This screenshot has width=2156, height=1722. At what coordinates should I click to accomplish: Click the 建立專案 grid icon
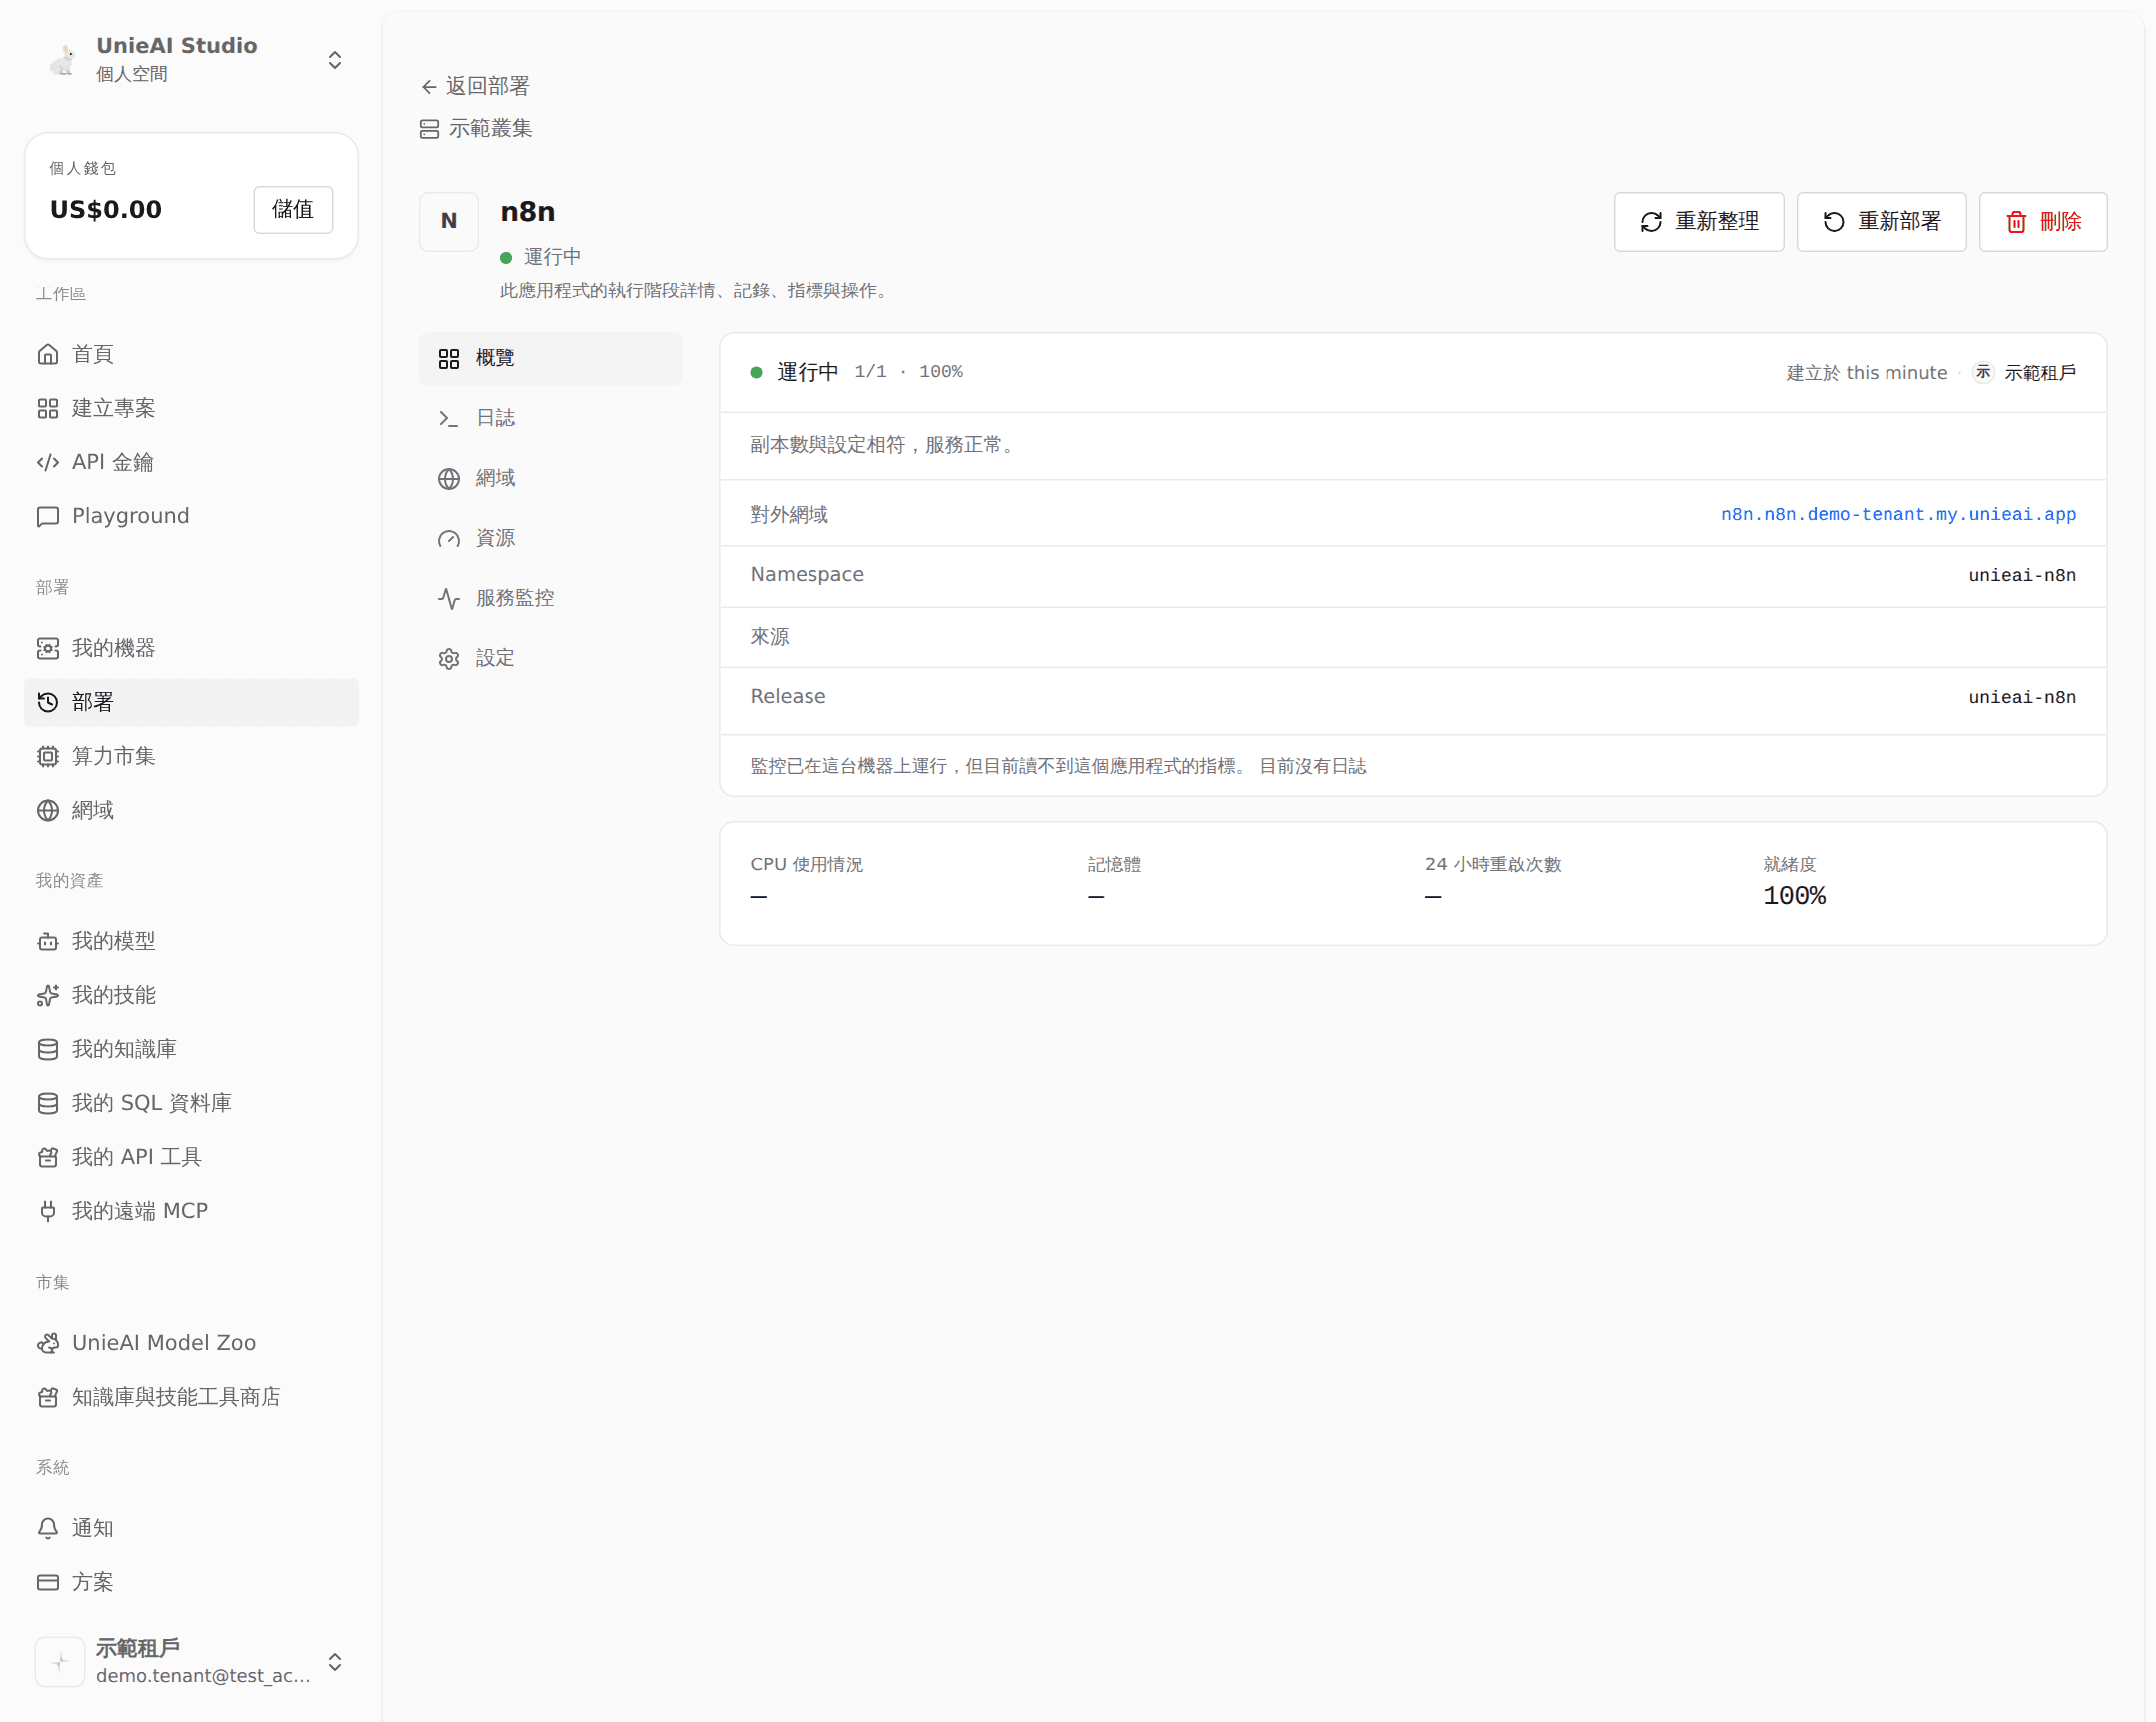click(48, 409)
